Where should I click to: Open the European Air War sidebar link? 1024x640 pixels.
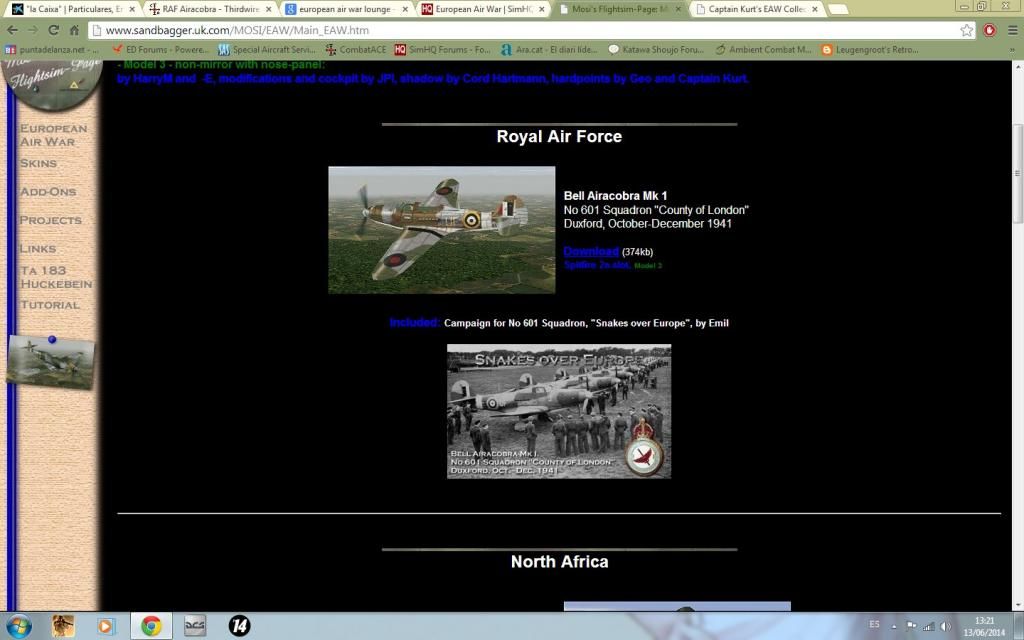pos(53,135)
